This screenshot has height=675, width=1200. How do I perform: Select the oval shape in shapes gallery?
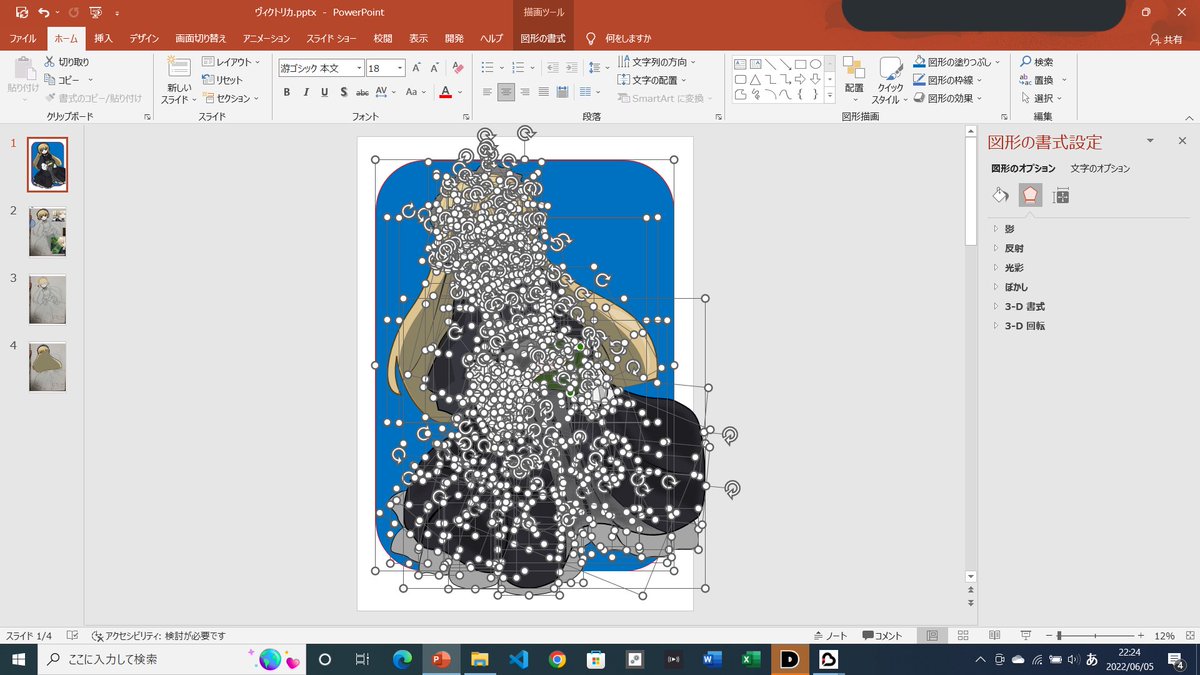coord(815,64)
